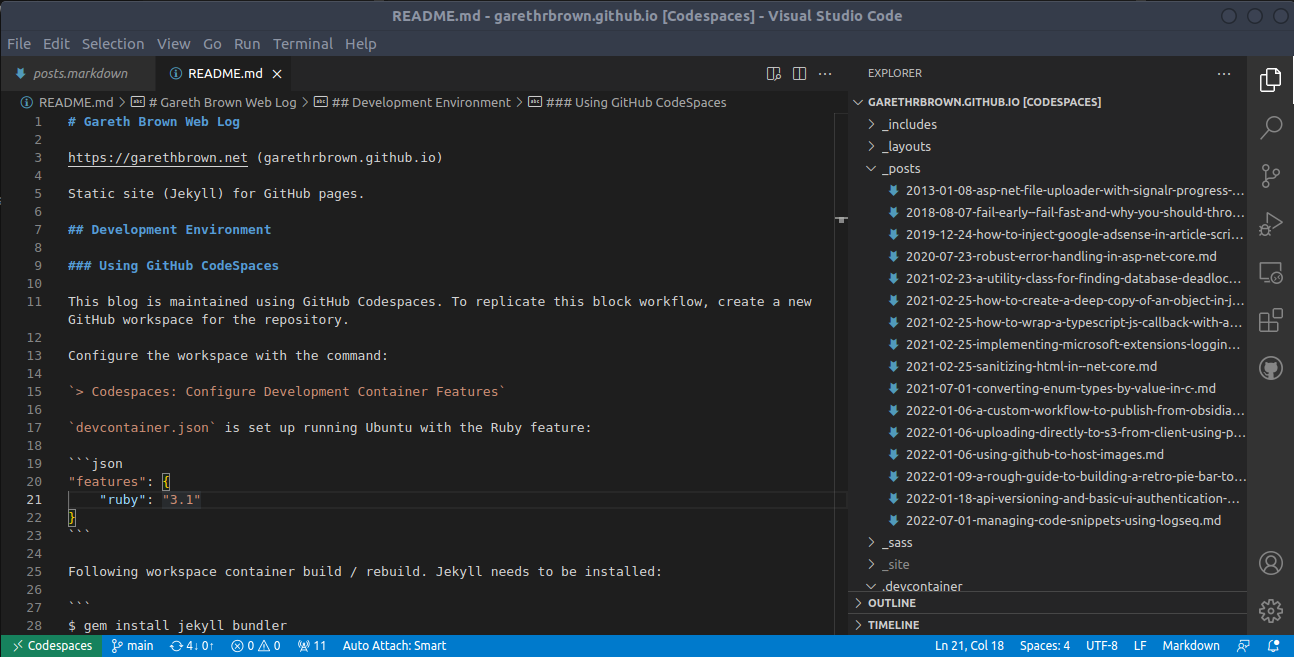1294x657 pixels.
Task: Open the 2013-01-08-asp-net-file-uploader post file
Action: [1047, 191]
